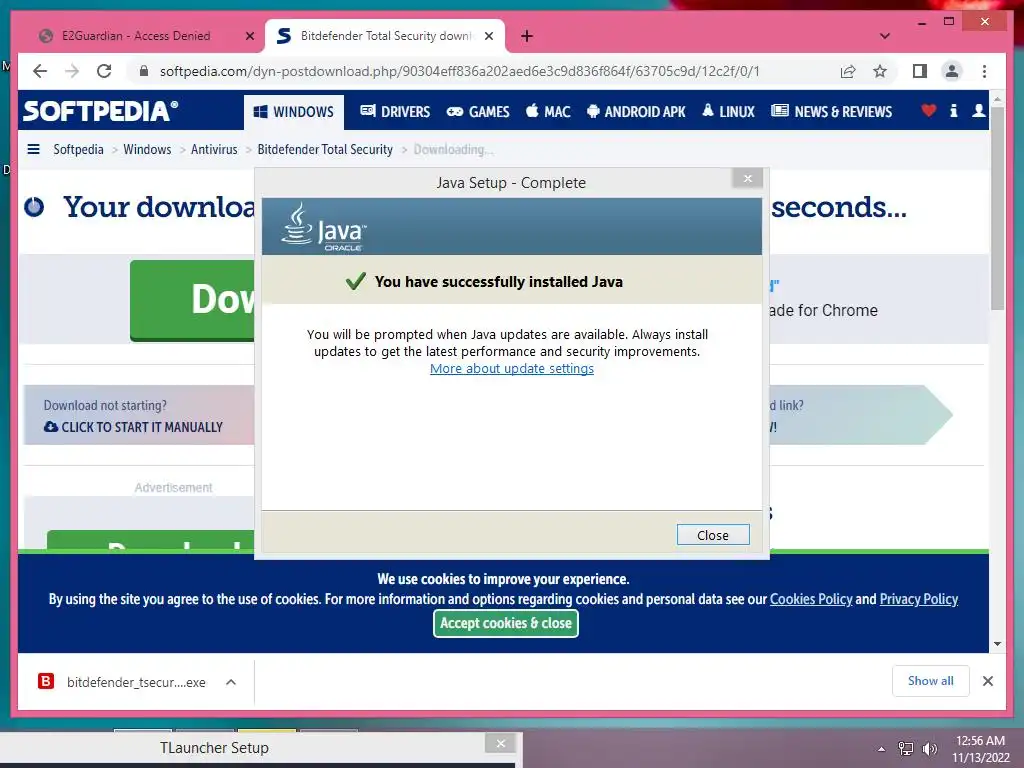Image resolution: width=1024 pixels, height=768 pixels.
Task: Reload the Softpedia page
Action: (104, 71)
